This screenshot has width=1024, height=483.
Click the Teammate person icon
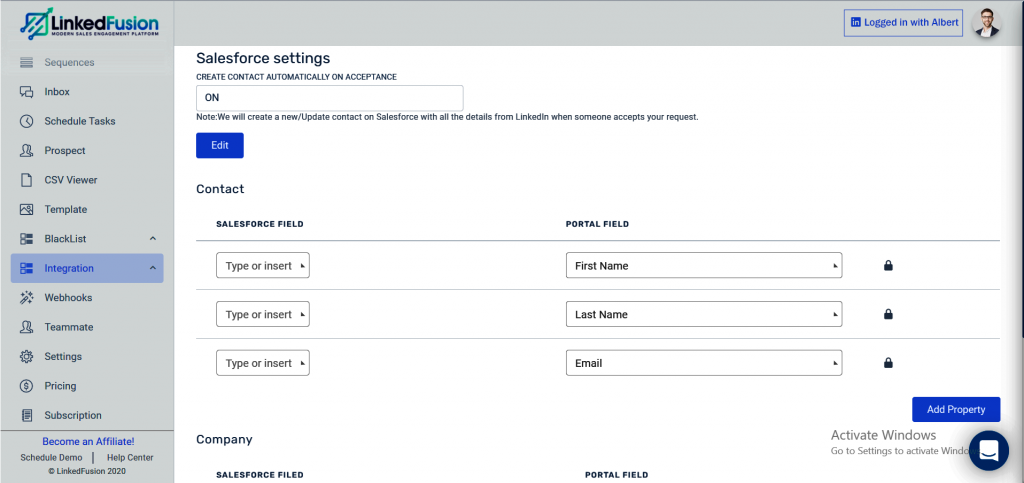point(26,327)
